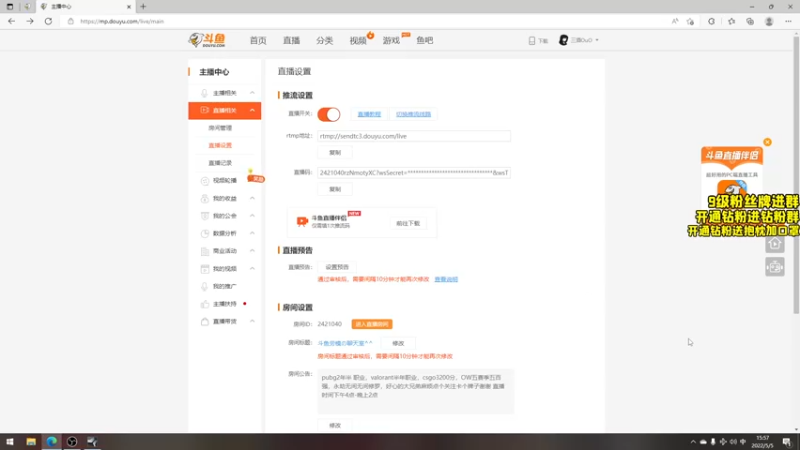
Task: Open the Windows Start menu
Action: (10, 442)
